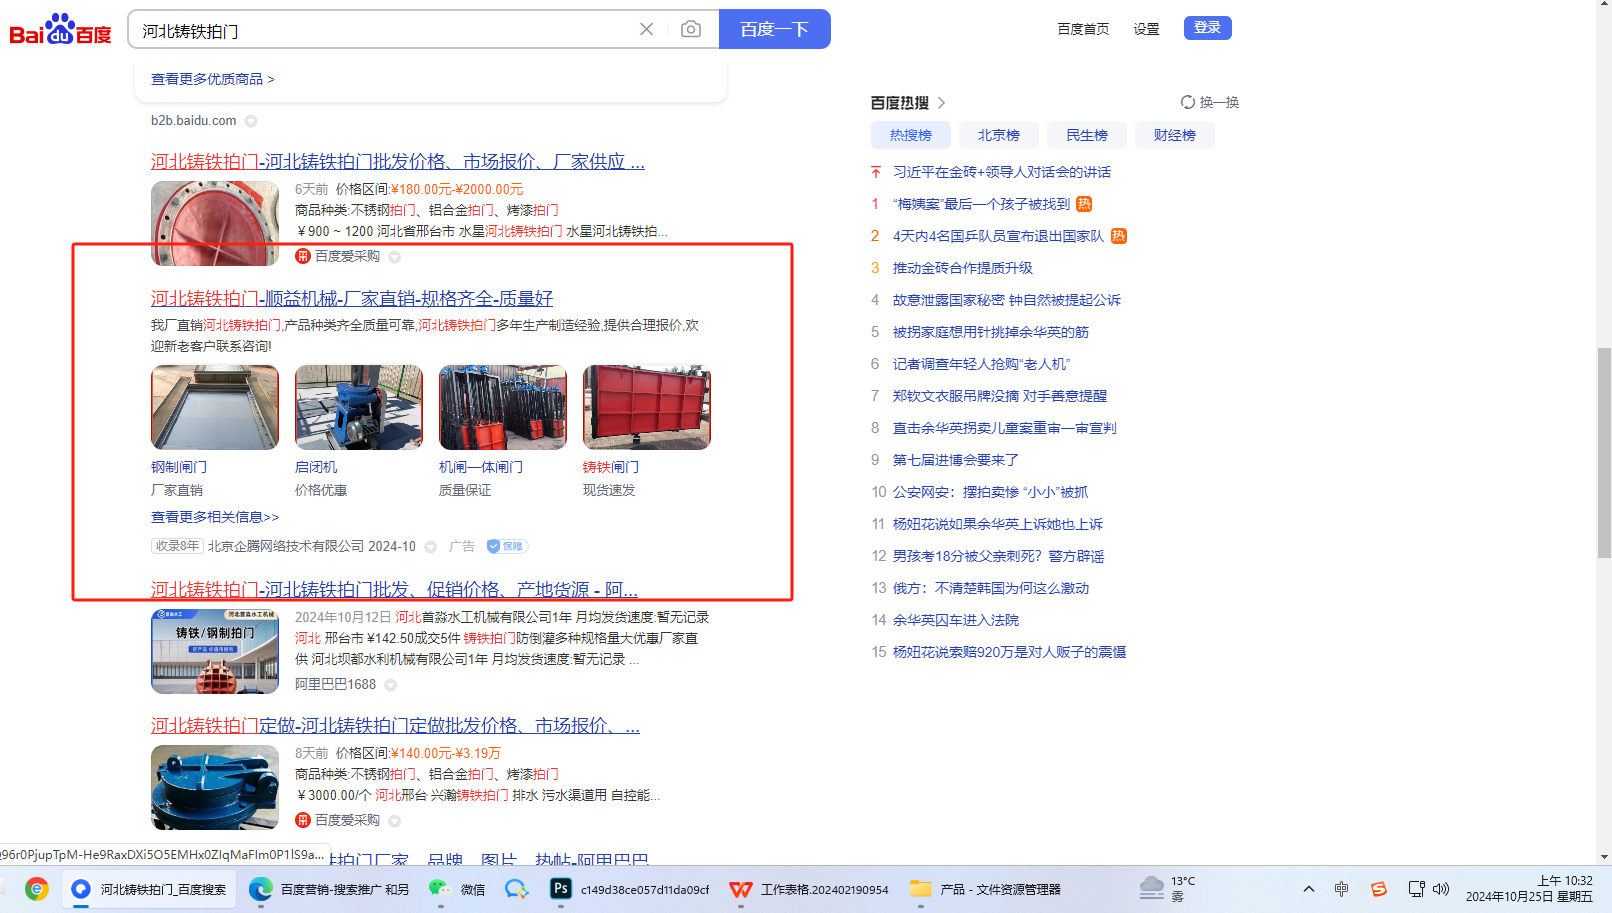Open the 设置 menu

(1146, 29)
